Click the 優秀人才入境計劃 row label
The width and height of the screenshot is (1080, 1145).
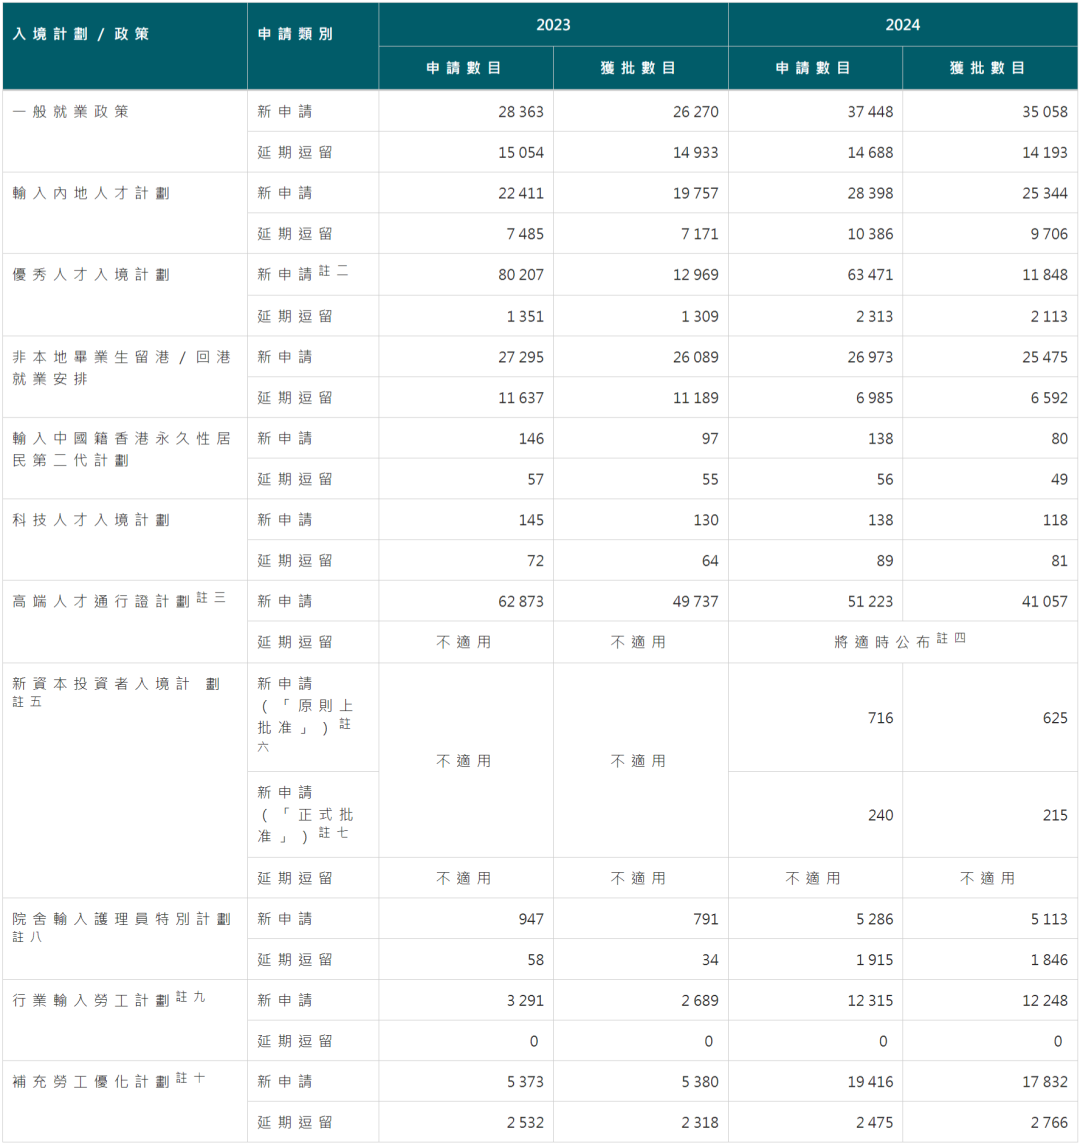91,275
